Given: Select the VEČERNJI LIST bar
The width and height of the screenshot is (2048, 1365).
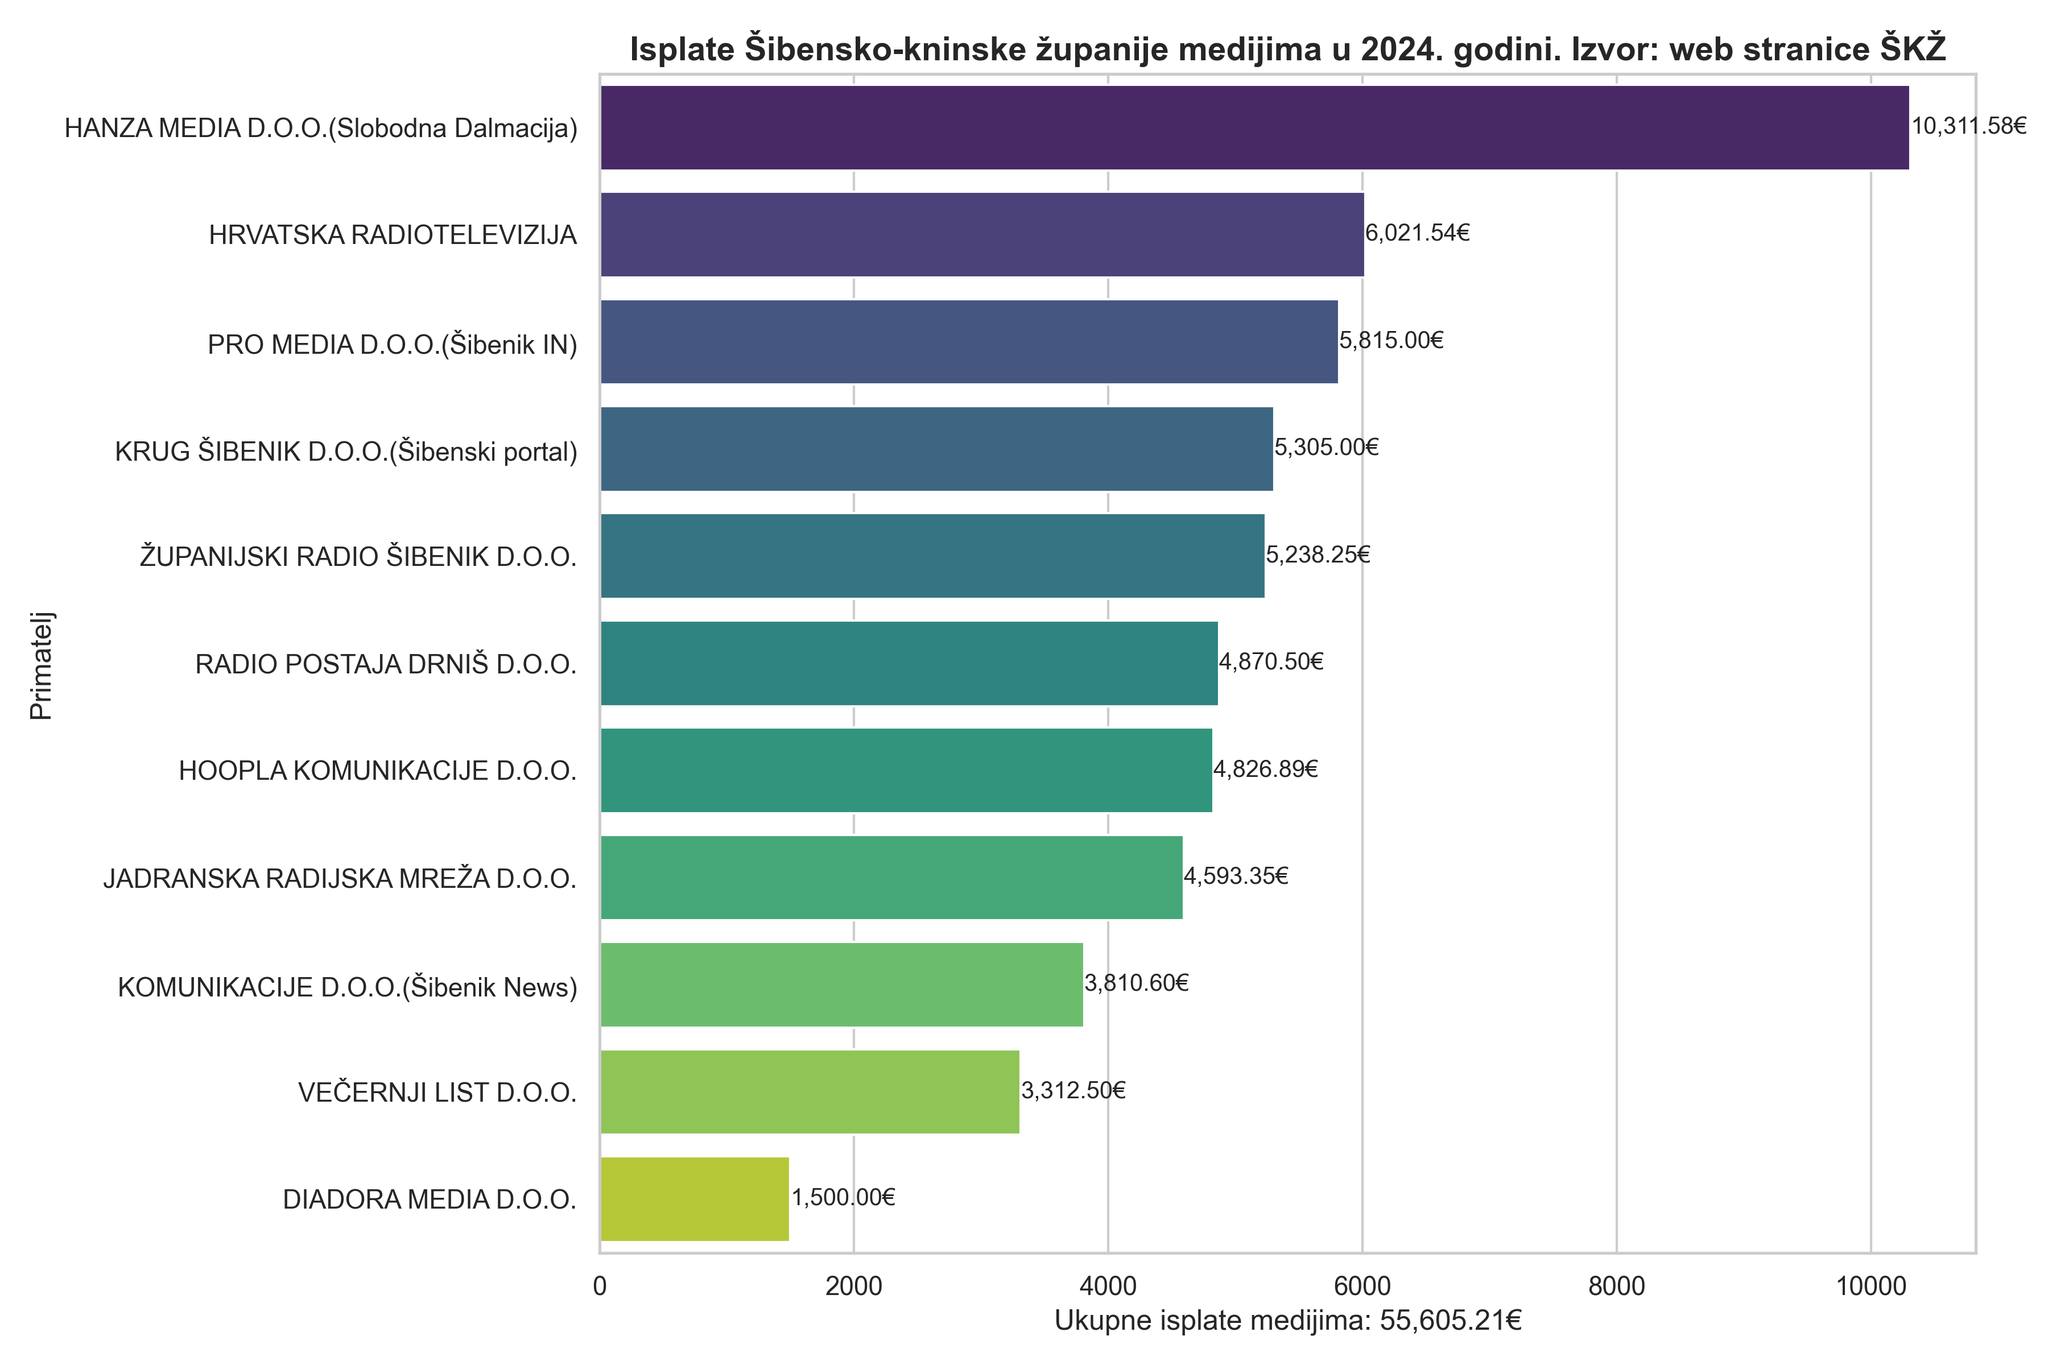Looking at the screenshot, I should tap(810, 1092).
